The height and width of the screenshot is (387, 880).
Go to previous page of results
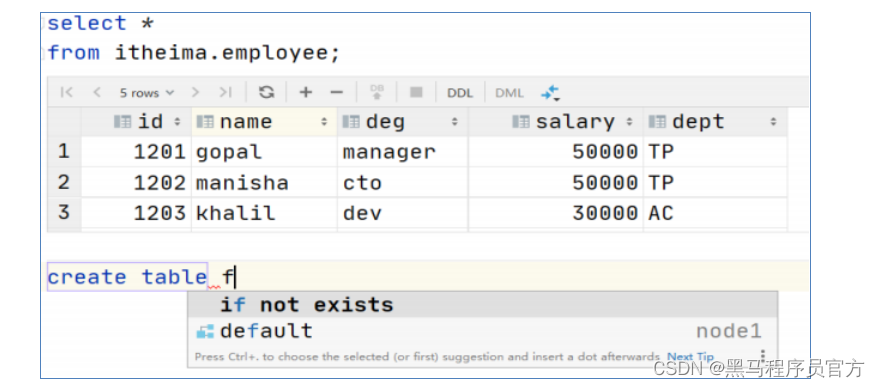click(97, 92)
